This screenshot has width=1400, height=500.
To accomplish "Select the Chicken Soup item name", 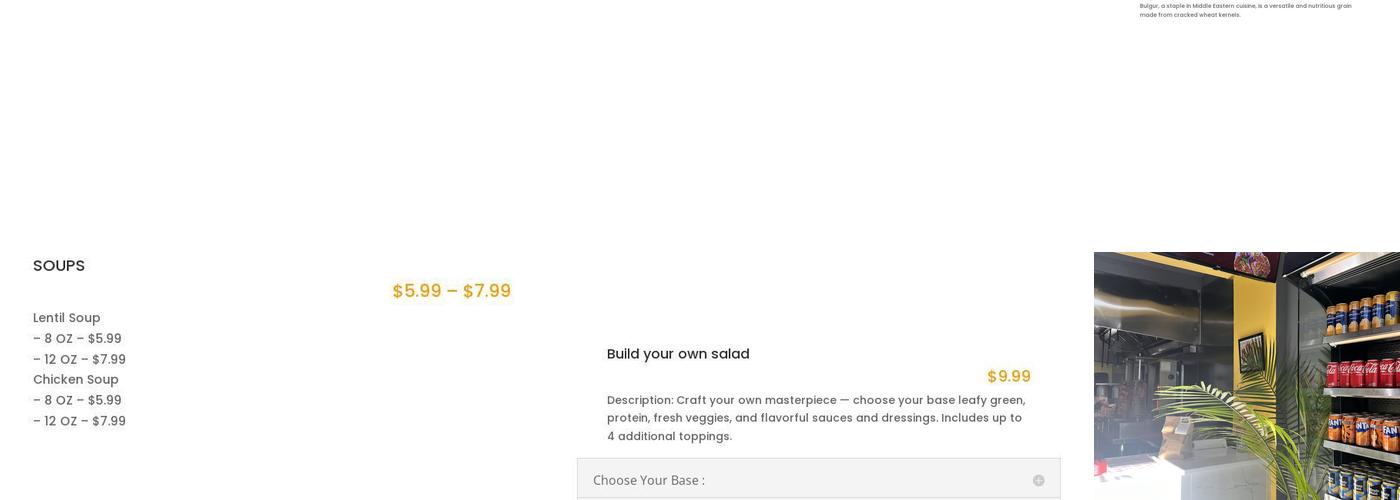I will click(76, 380).
